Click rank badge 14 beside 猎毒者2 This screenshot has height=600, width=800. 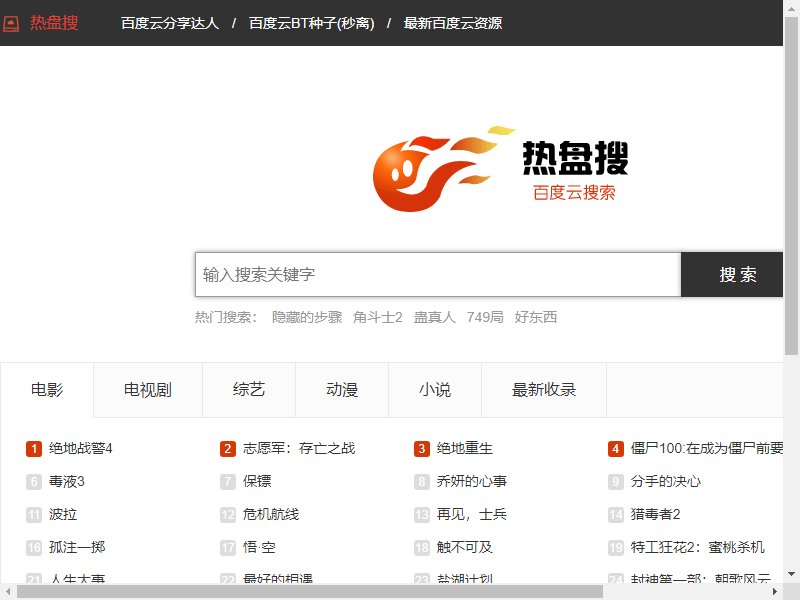click(616, 515)
